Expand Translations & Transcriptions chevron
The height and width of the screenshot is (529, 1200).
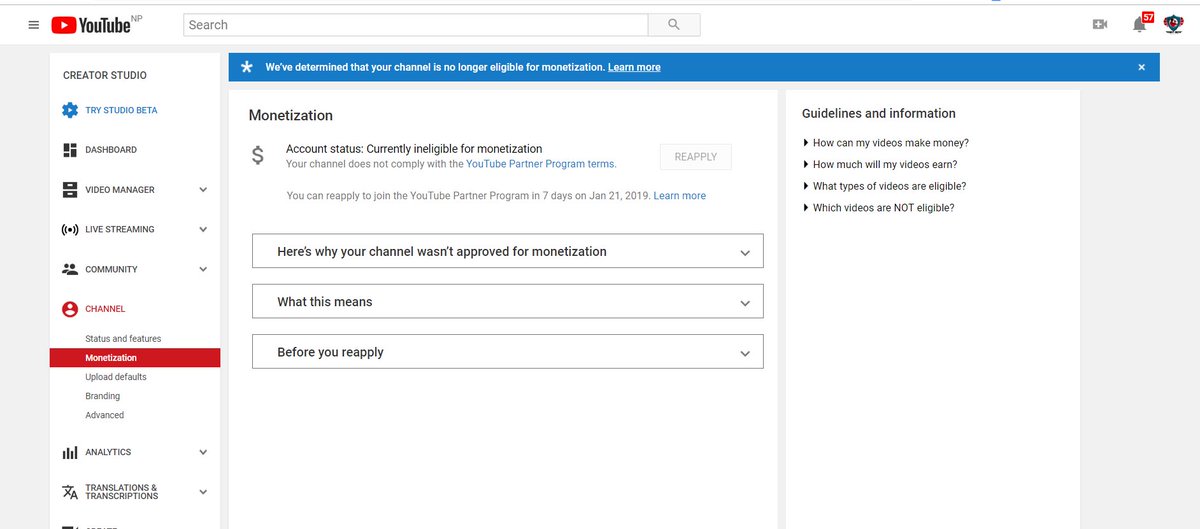coord(203,492)
